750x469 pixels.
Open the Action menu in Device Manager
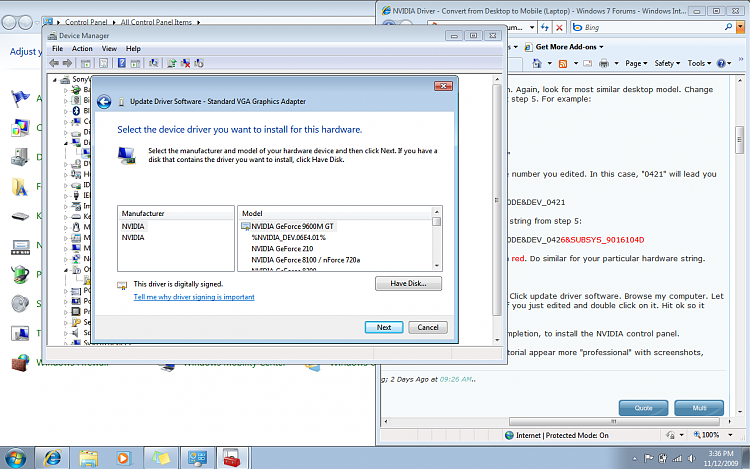(82, 49)
